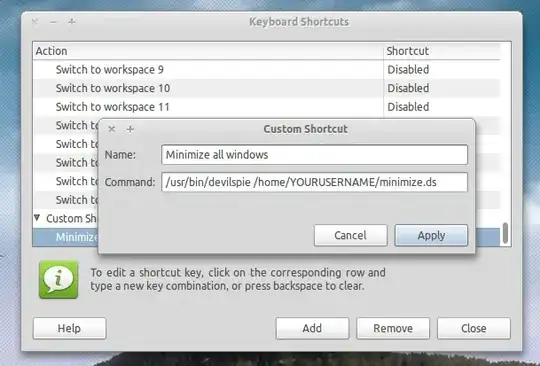Close the Custom Shortcut dialog with X icon

pos(112,129)
